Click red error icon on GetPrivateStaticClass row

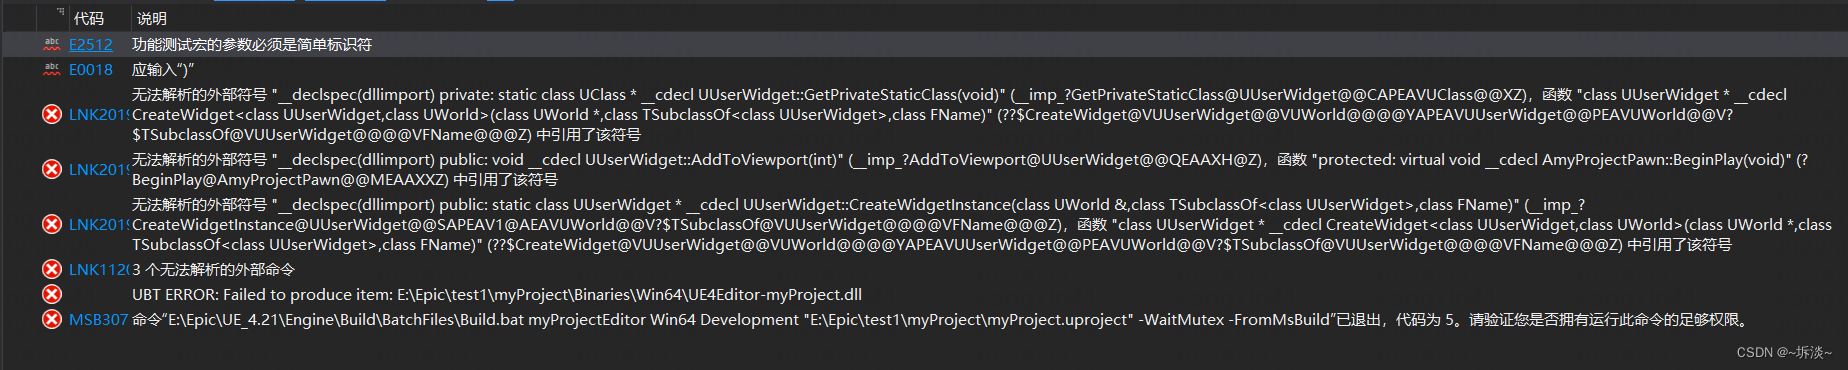point(52,114)
